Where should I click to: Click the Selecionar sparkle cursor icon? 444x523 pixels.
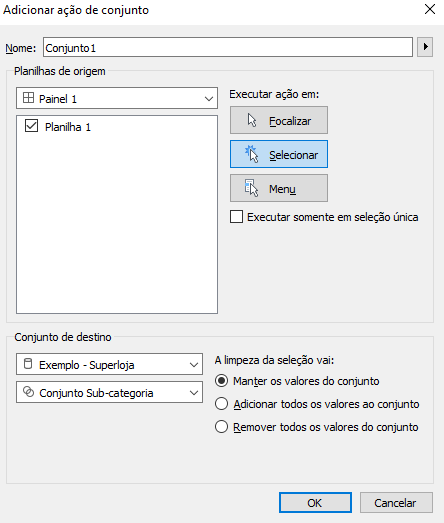(252, 154)
